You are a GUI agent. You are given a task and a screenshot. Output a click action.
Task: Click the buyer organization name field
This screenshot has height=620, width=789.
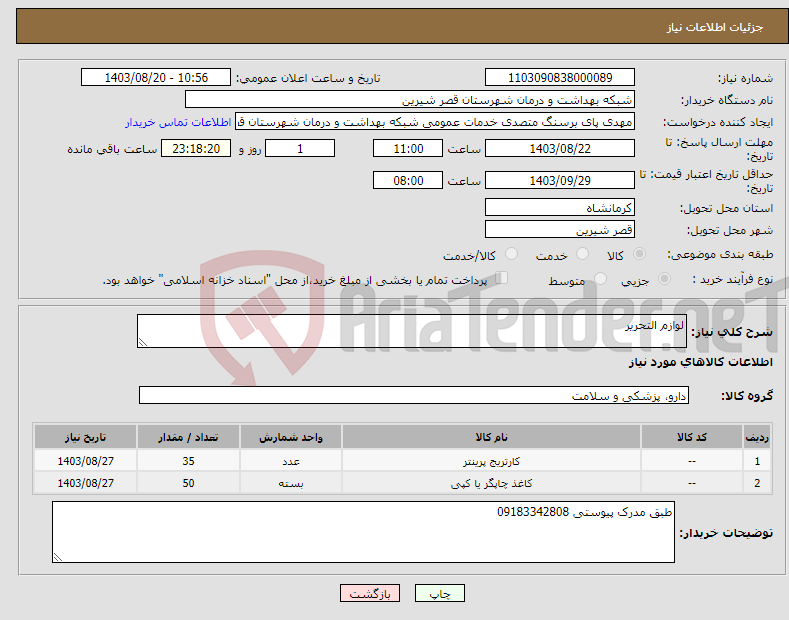coord(410,100)
